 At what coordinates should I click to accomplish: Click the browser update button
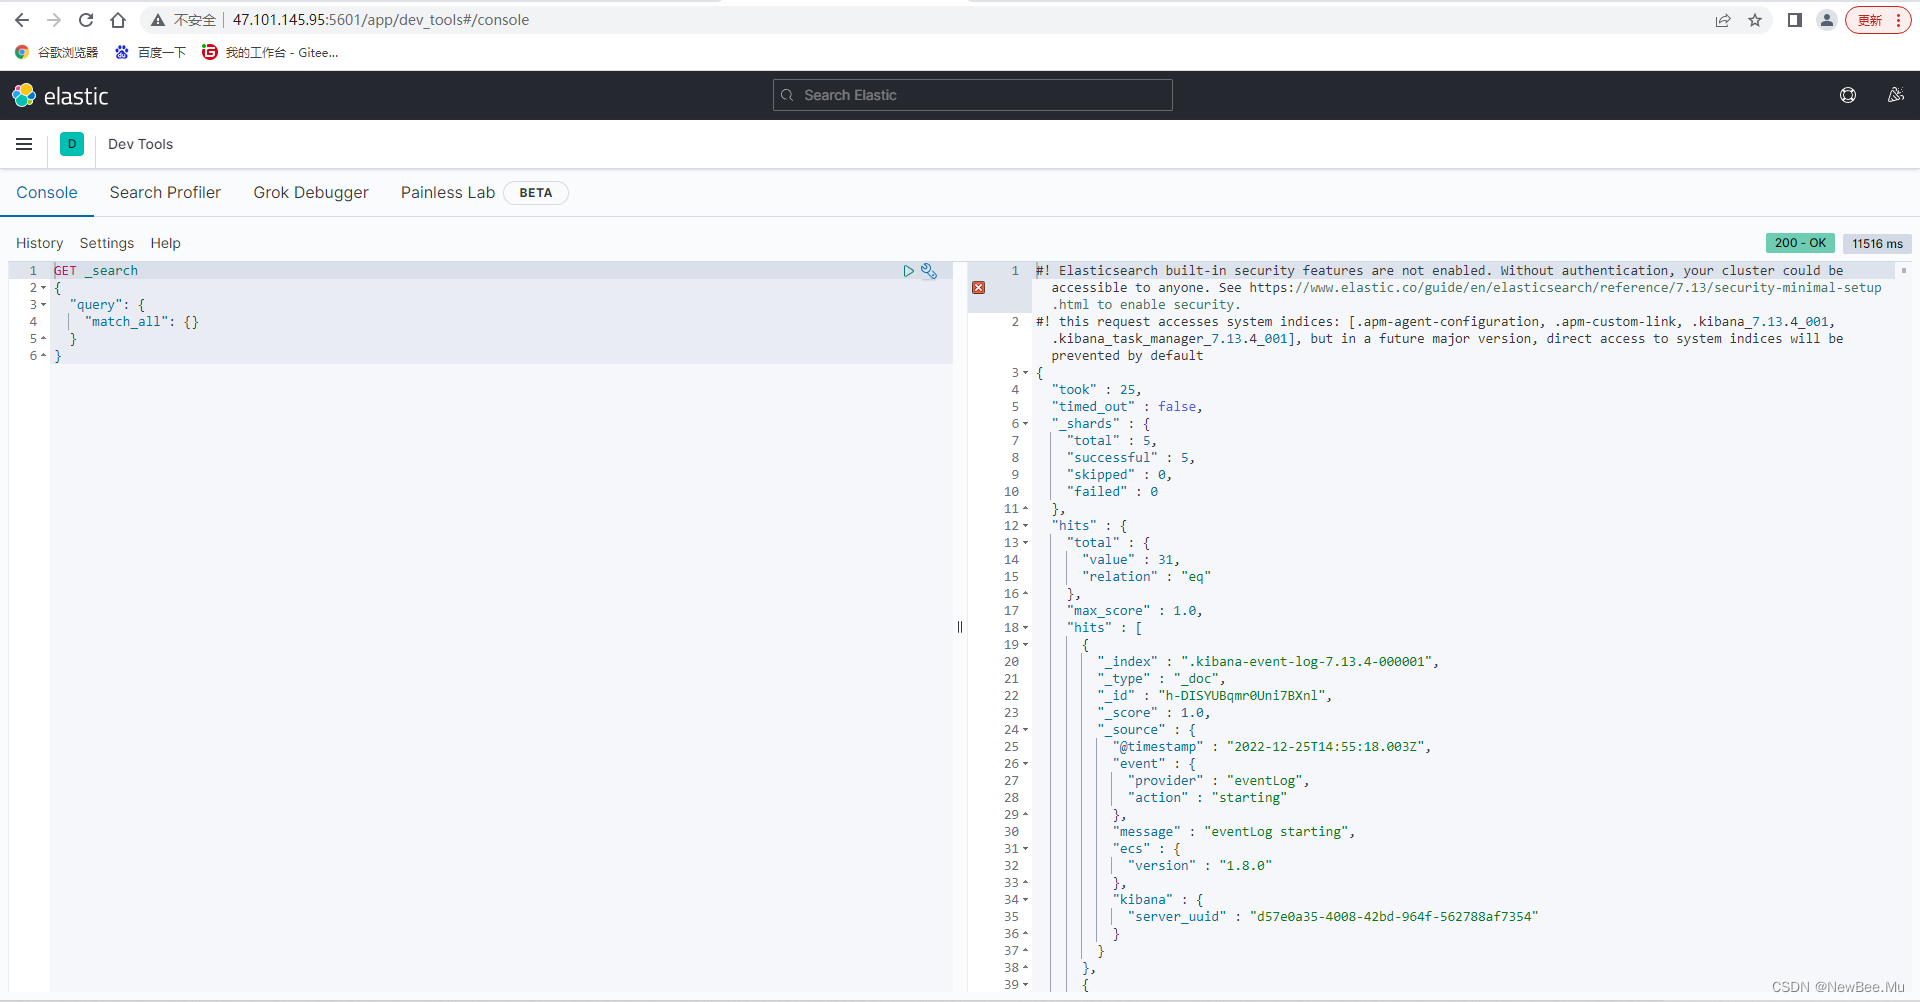(1878, 20)
